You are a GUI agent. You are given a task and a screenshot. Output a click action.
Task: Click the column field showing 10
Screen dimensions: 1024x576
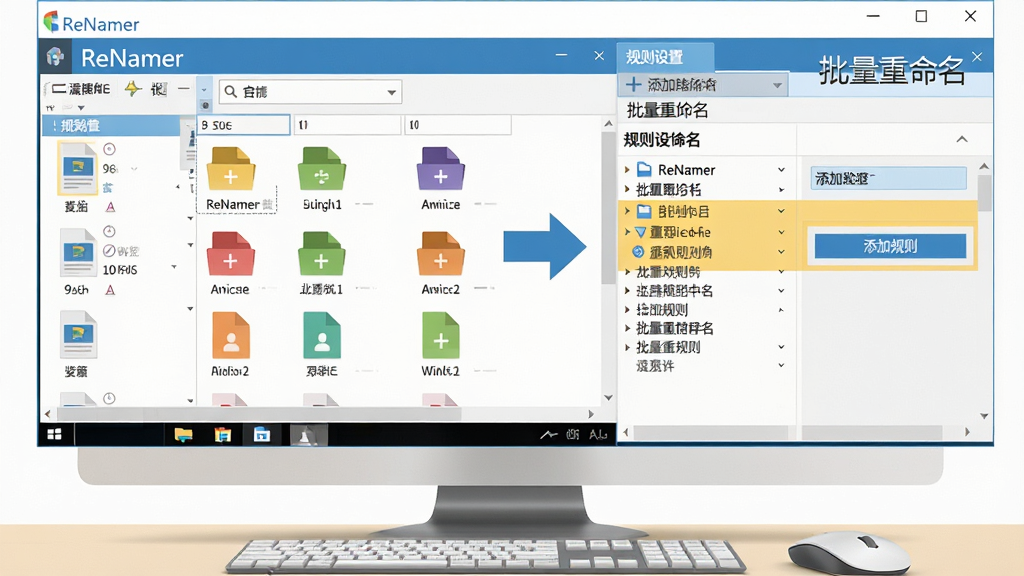[457, 125]
